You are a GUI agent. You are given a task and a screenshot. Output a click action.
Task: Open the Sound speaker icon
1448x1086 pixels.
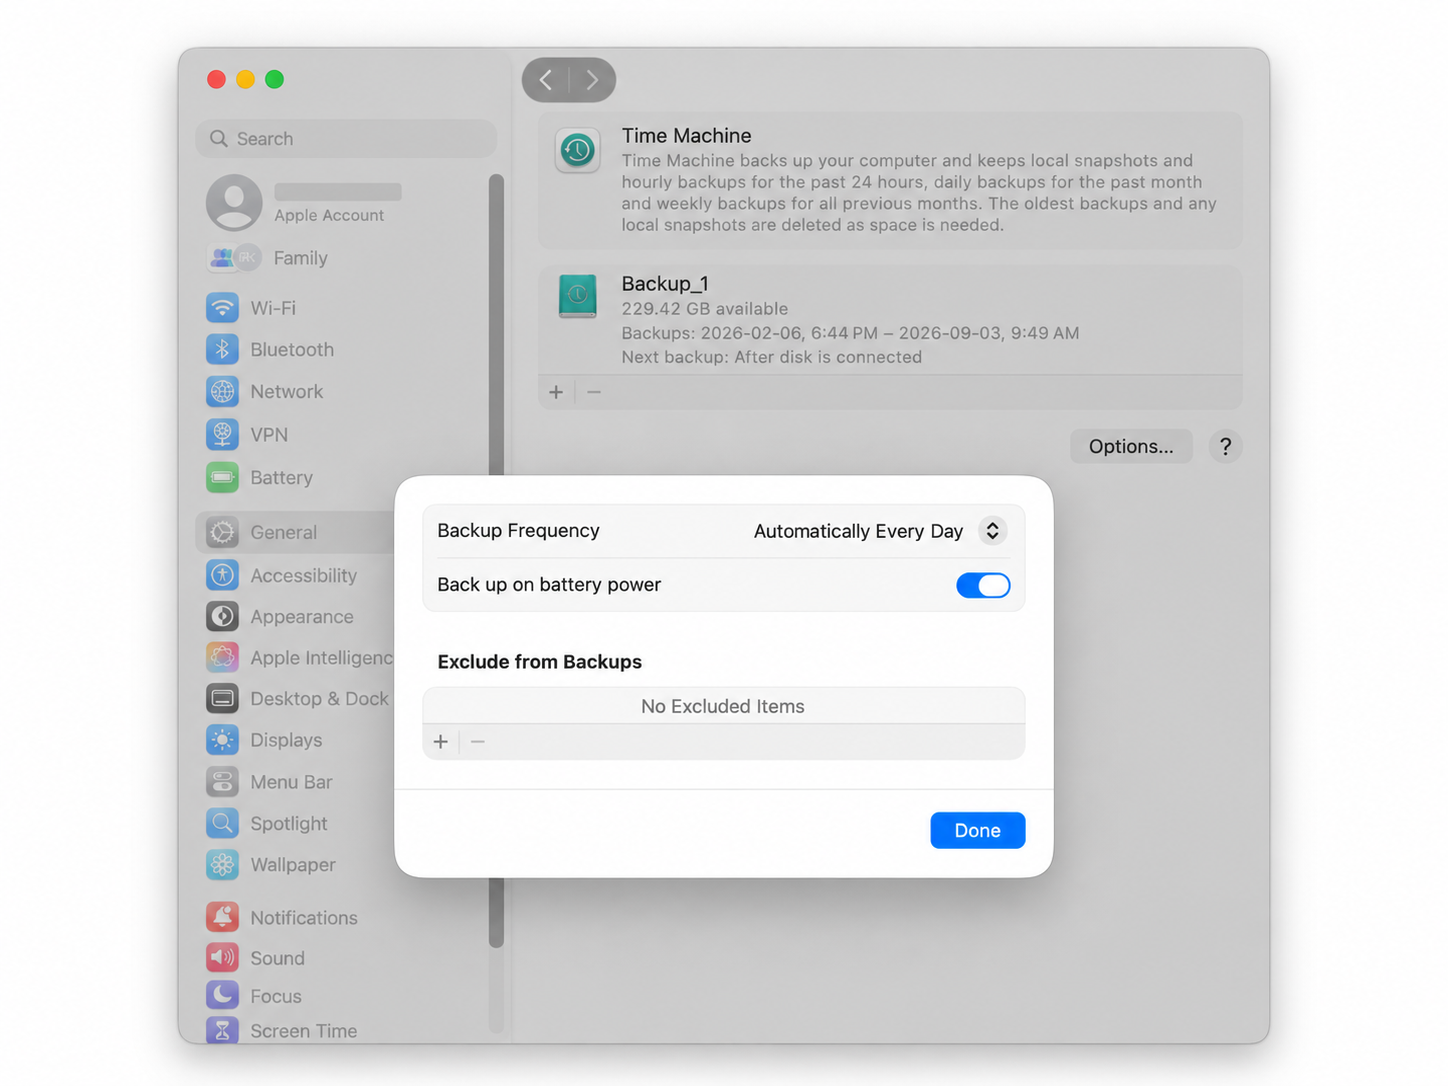tap(222, 958)
